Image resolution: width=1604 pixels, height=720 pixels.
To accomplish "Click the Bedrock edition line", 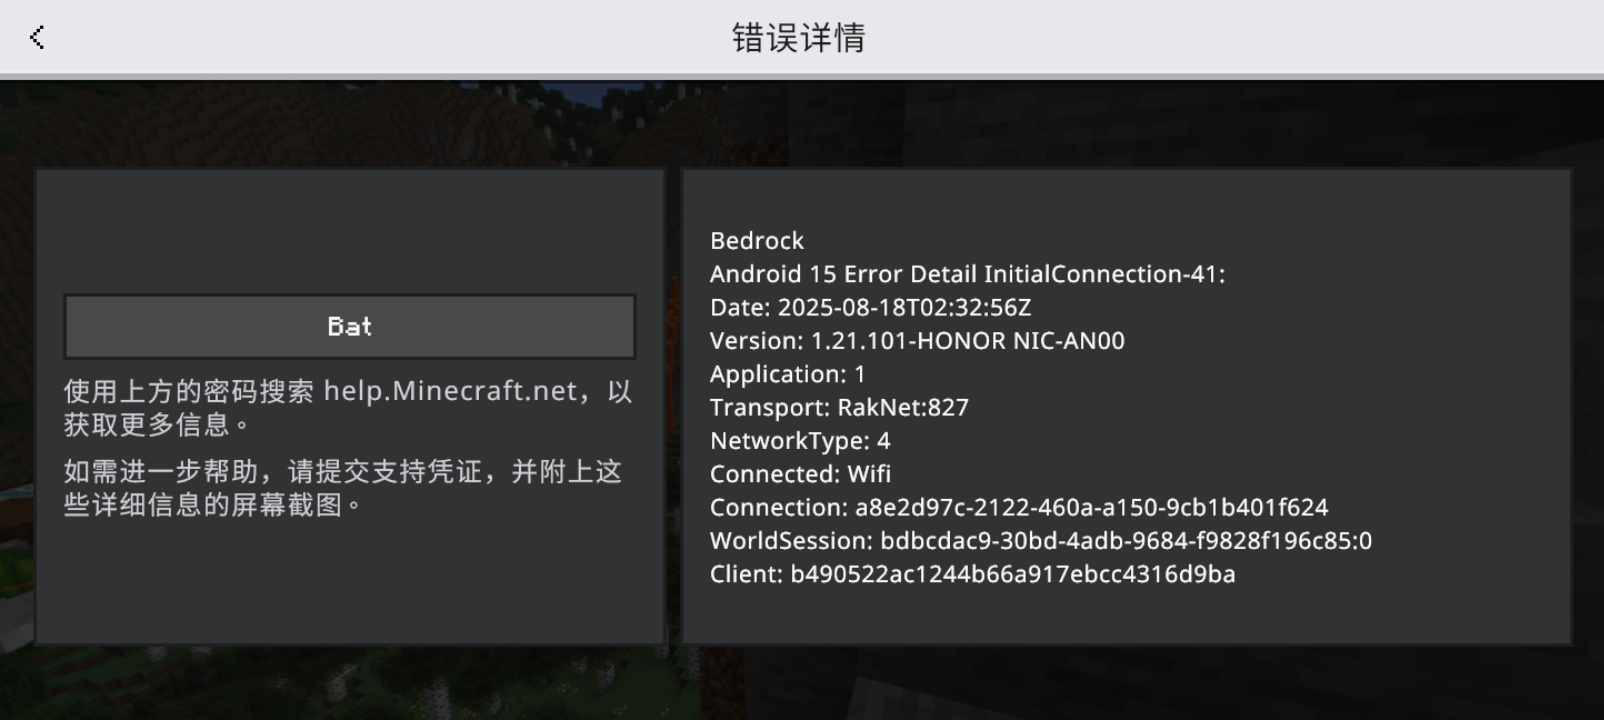I will coord(757,241).
